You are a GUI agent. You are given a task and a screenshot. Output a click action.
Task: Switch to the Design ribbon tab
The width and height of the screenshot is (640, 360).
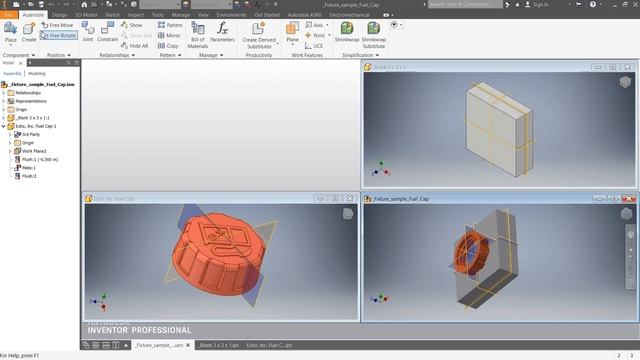(59, 15)
